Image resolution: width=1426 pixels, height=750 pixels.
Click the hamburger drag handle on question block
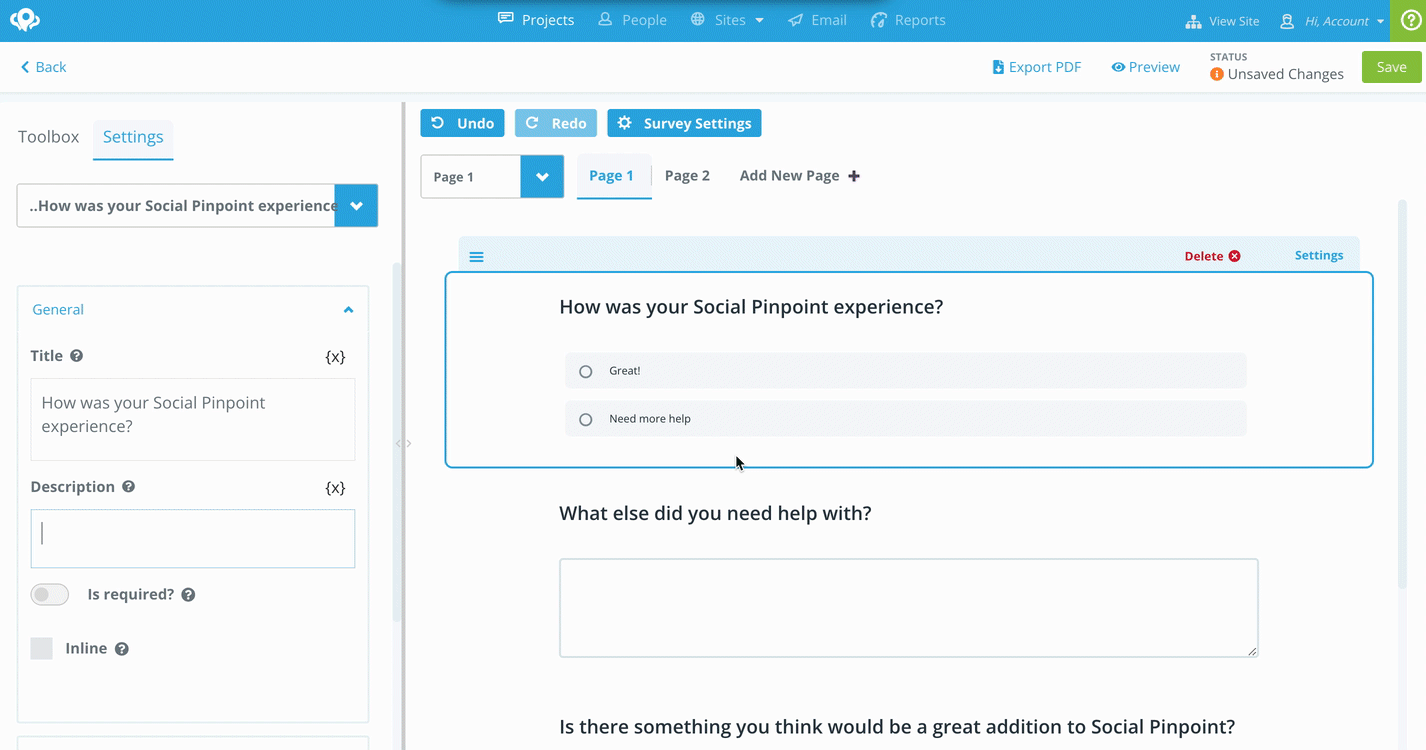coord(477,257)
